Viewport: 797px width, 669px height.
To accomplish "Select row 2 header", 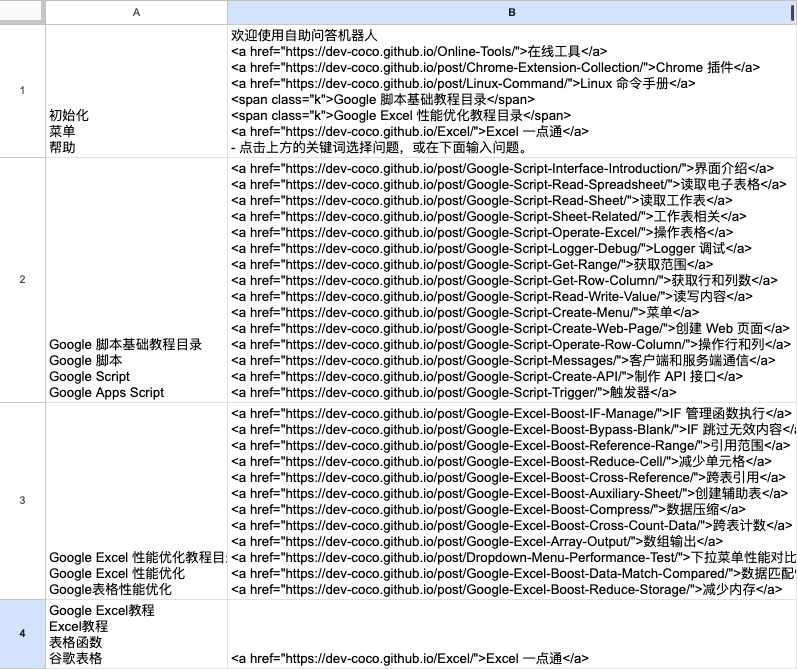I will coord(22,280).
